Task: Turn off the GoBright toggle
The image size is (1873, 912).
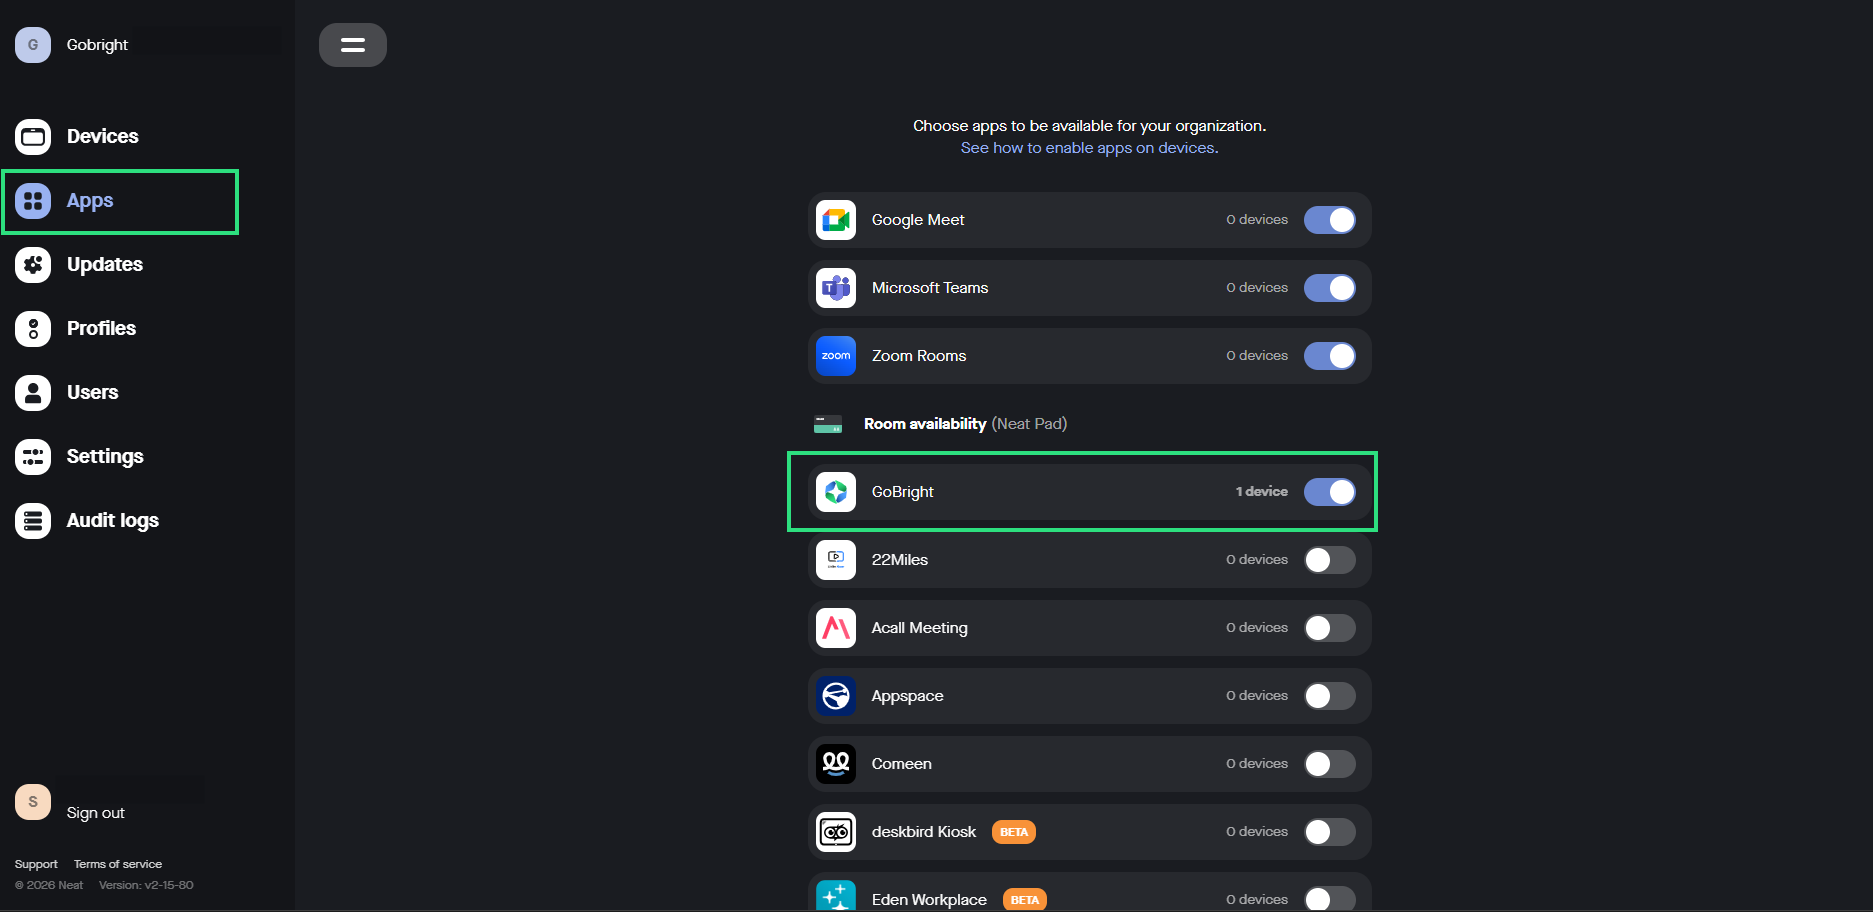Action: 1329,492
